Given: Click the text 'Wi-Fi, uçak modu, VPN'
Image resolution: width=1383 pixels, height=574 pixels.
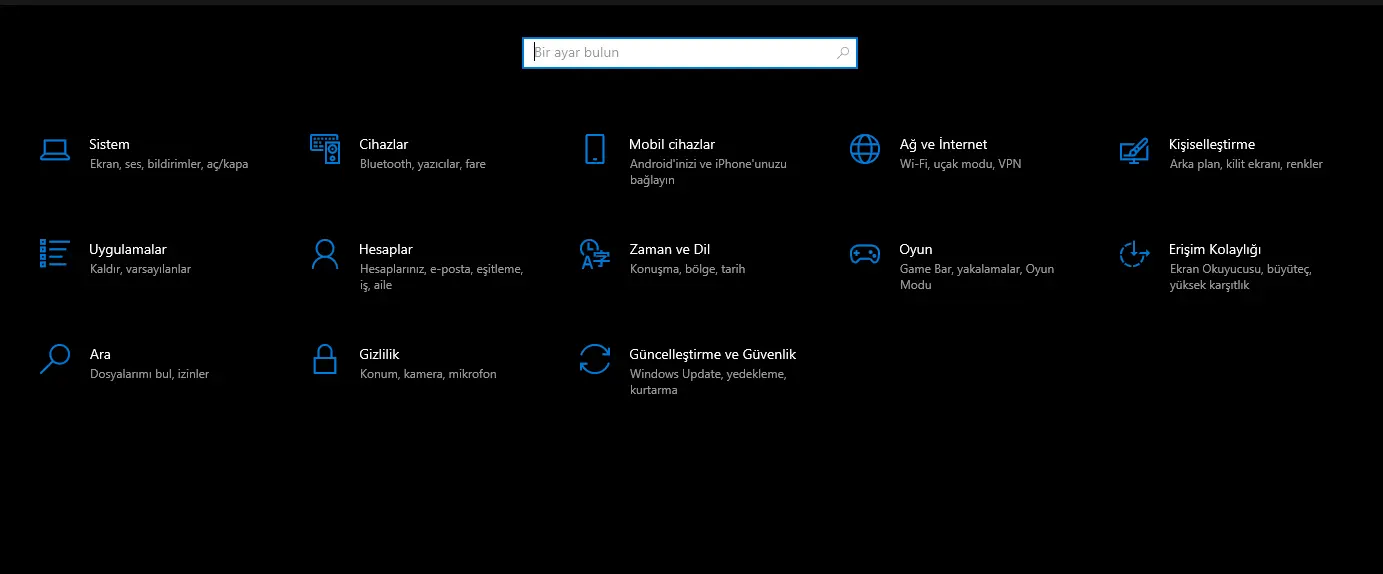Looking at the screenshot, I should click(x=961, y=164).
